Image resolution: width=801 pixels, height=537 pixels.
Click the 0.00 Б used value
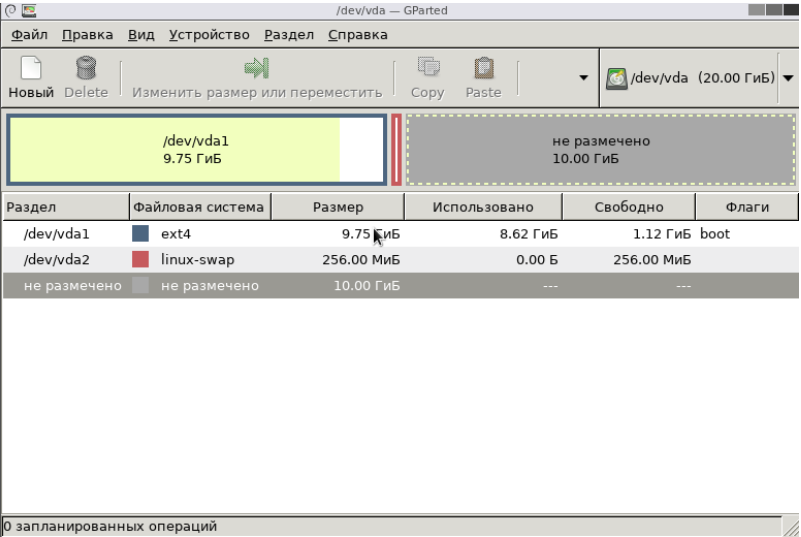537,260
